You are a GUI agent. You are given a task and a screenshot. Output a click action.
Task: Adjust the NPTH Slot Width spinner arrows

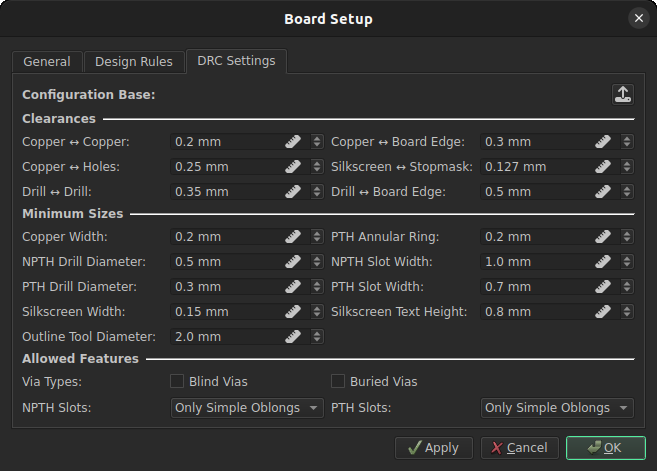pyautogui.click(x=627, y=262)
